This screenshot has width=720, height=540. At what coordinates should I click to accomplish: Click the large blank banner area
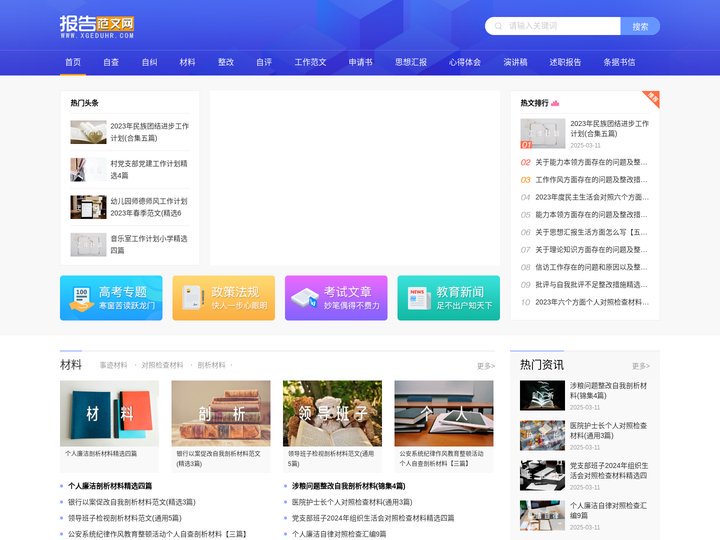click(355, 178)
